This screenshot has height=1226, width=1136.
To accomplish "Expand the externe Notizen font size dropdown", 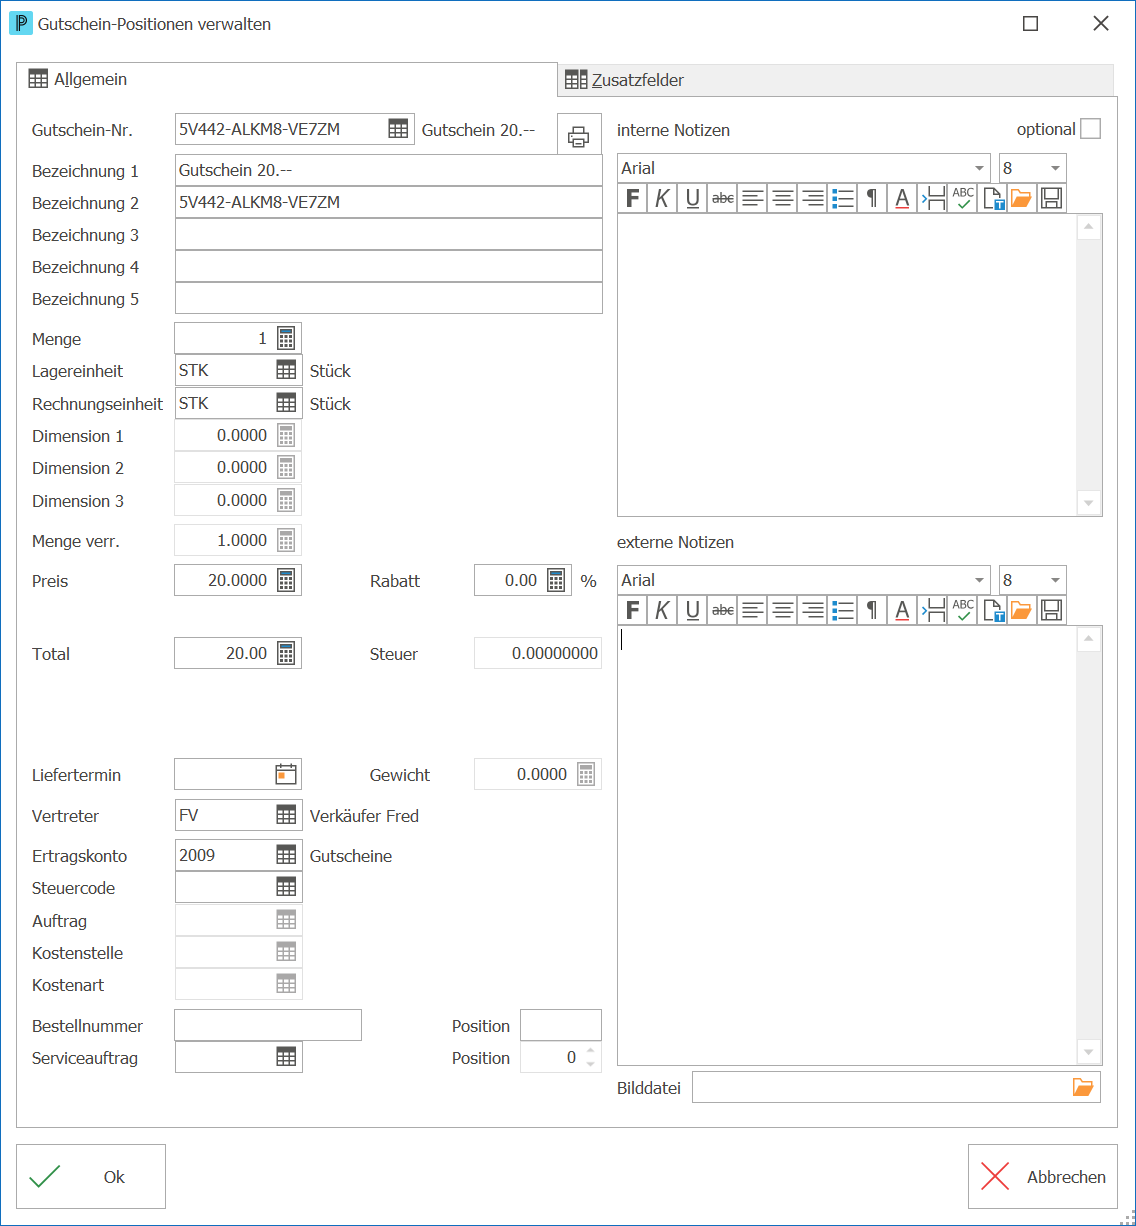I will point(1055,580).
